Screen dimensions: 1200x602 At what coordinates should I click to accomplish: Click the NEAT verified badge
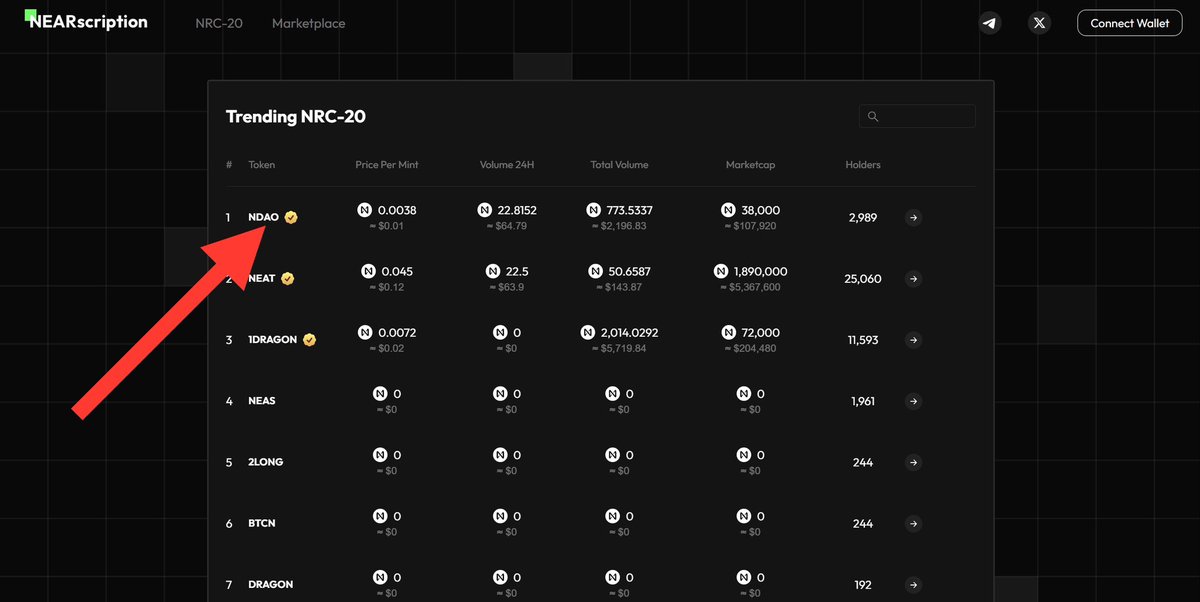point(287,279)
